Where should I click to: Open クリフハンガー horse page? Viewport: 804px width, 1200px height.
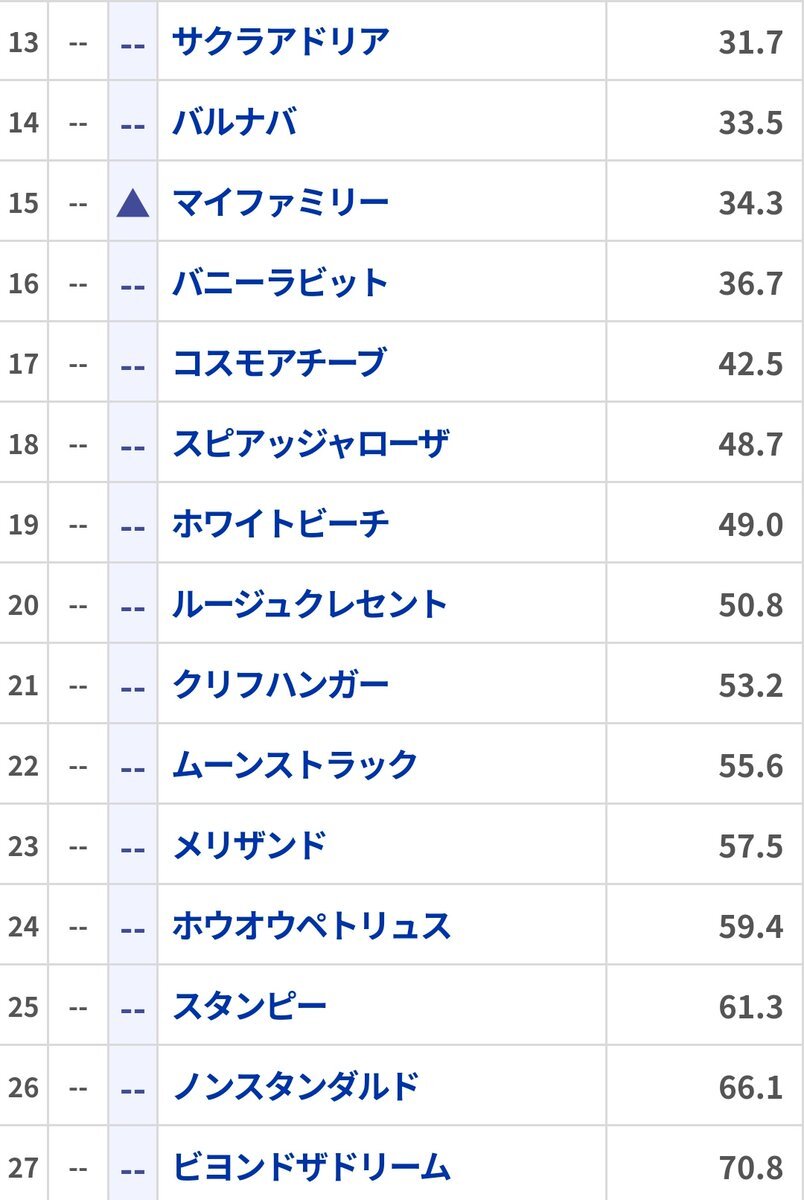pos(281,685)
